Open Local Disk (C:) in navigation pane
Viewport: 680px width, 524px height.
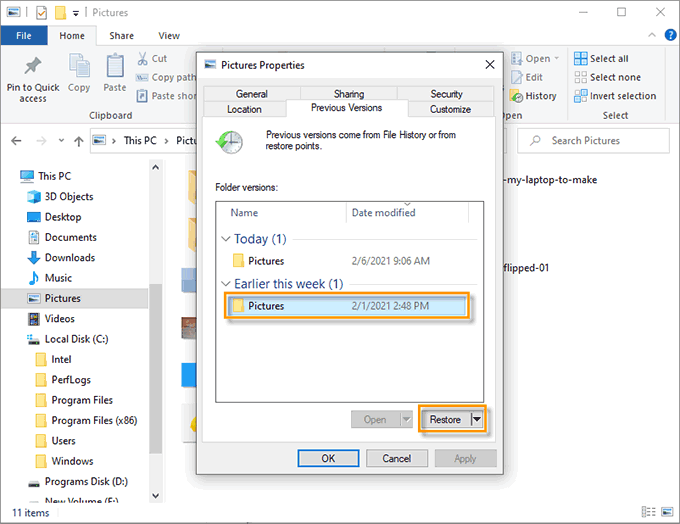[68, 339]
